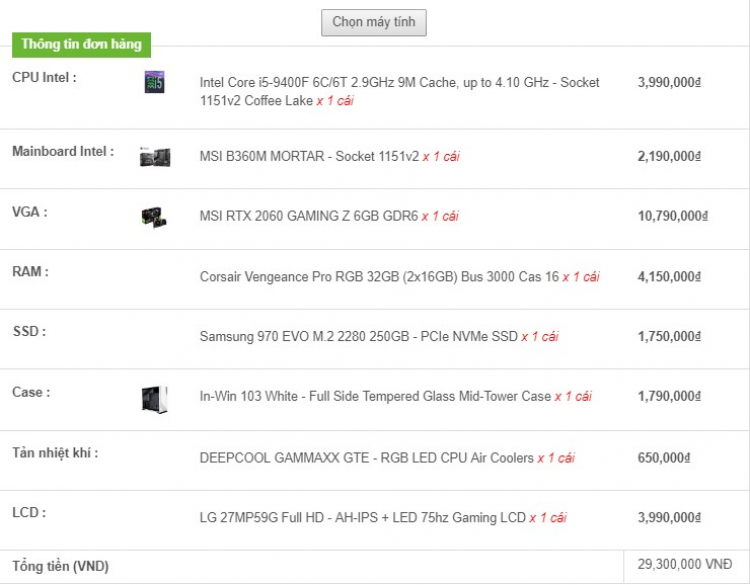
Task: Click the In-Win 103 White case thumbnail
Action: pos(154,399)
